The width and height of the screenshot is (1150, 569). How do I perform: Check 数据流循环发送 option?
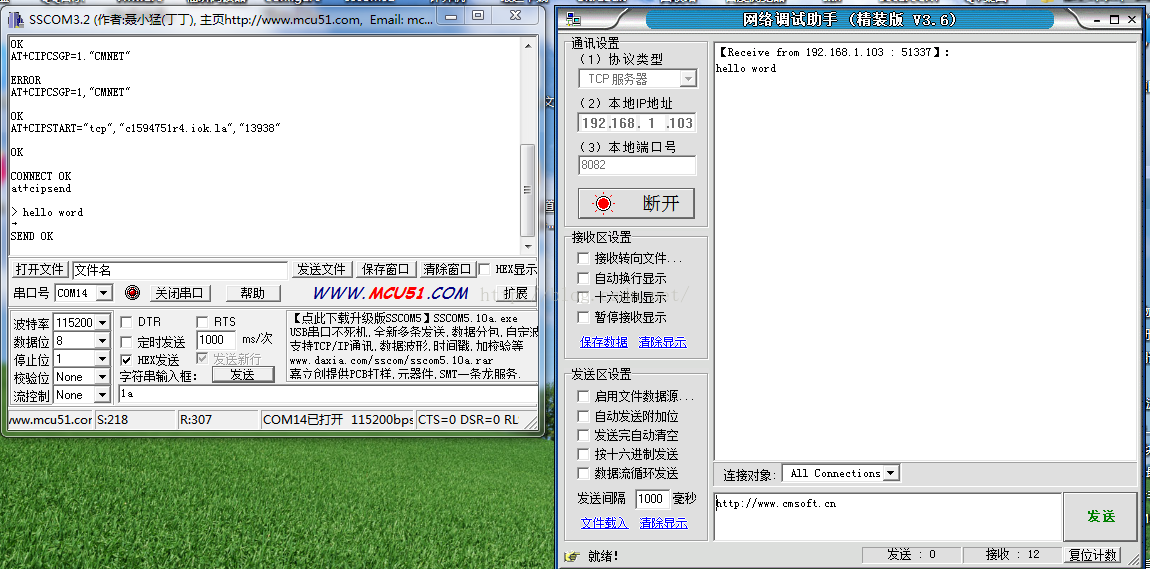pyautogui.click(x=583, y=473)
